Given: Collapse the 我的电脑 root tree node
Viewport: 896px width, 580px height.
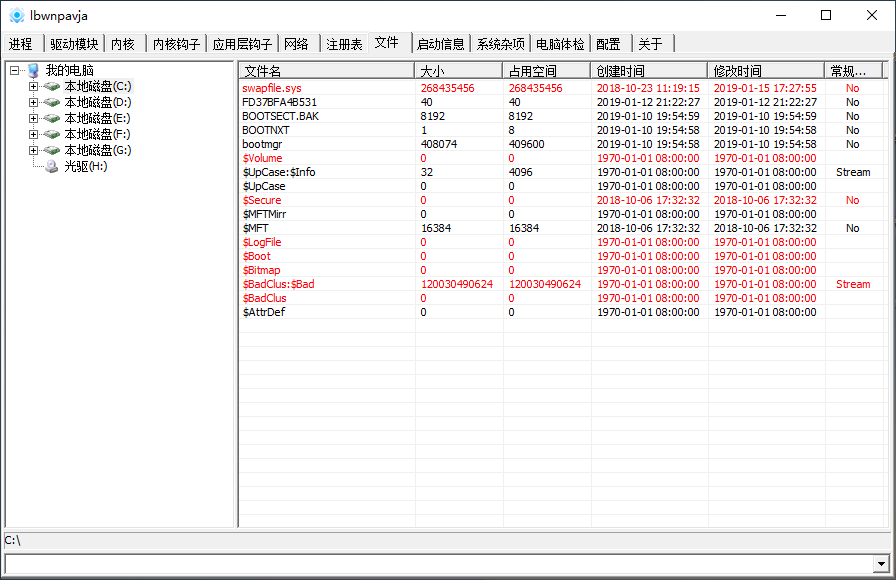Looking at the screenshot, I should pos(15,70).
